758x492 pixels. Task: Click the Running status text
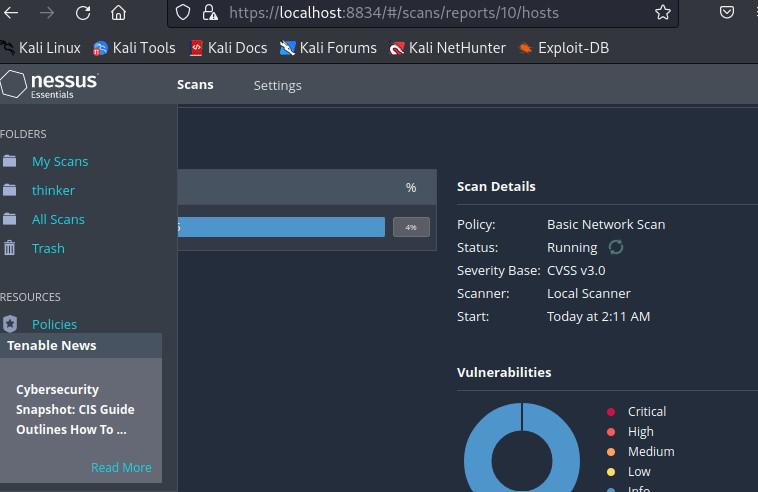pos(572,247)
